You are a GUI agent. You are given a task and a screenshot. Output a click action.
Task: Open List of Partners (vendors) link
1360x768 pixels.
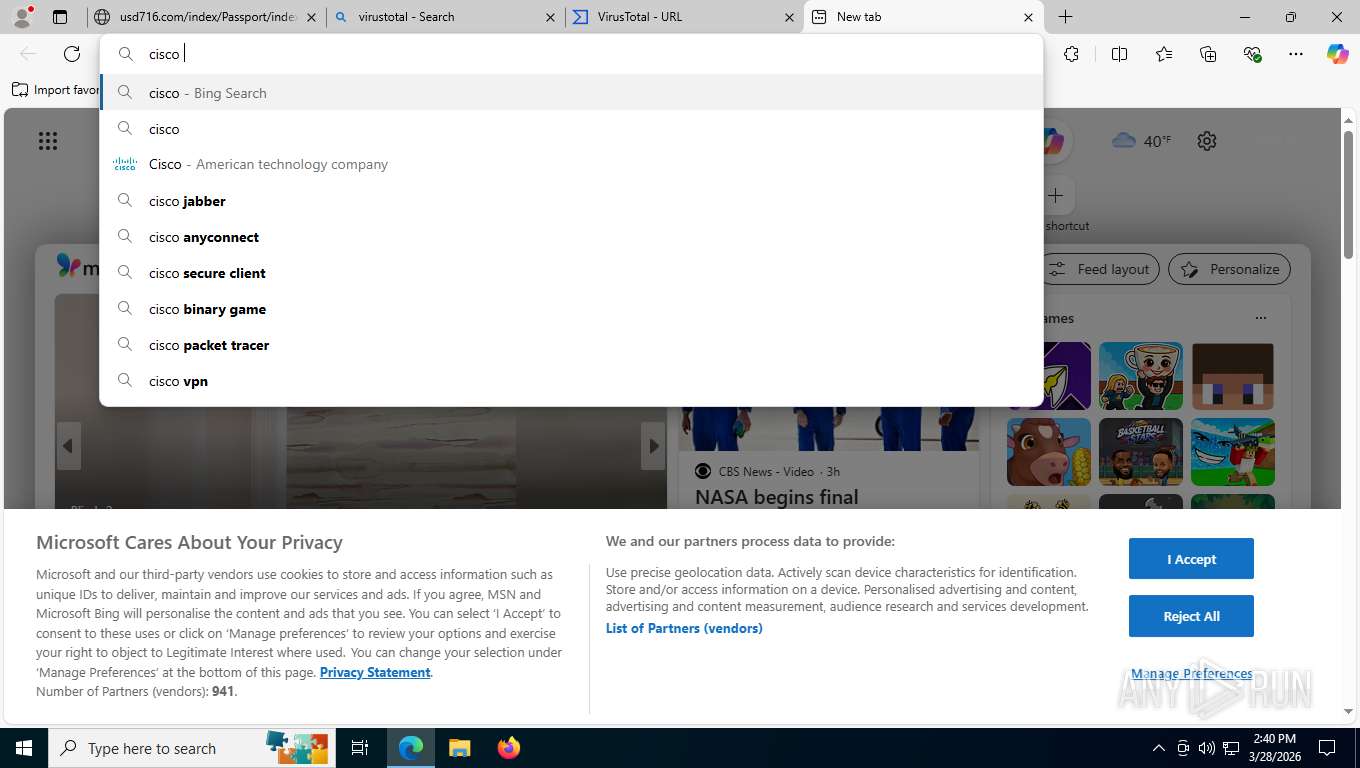(x=684, y=628)
